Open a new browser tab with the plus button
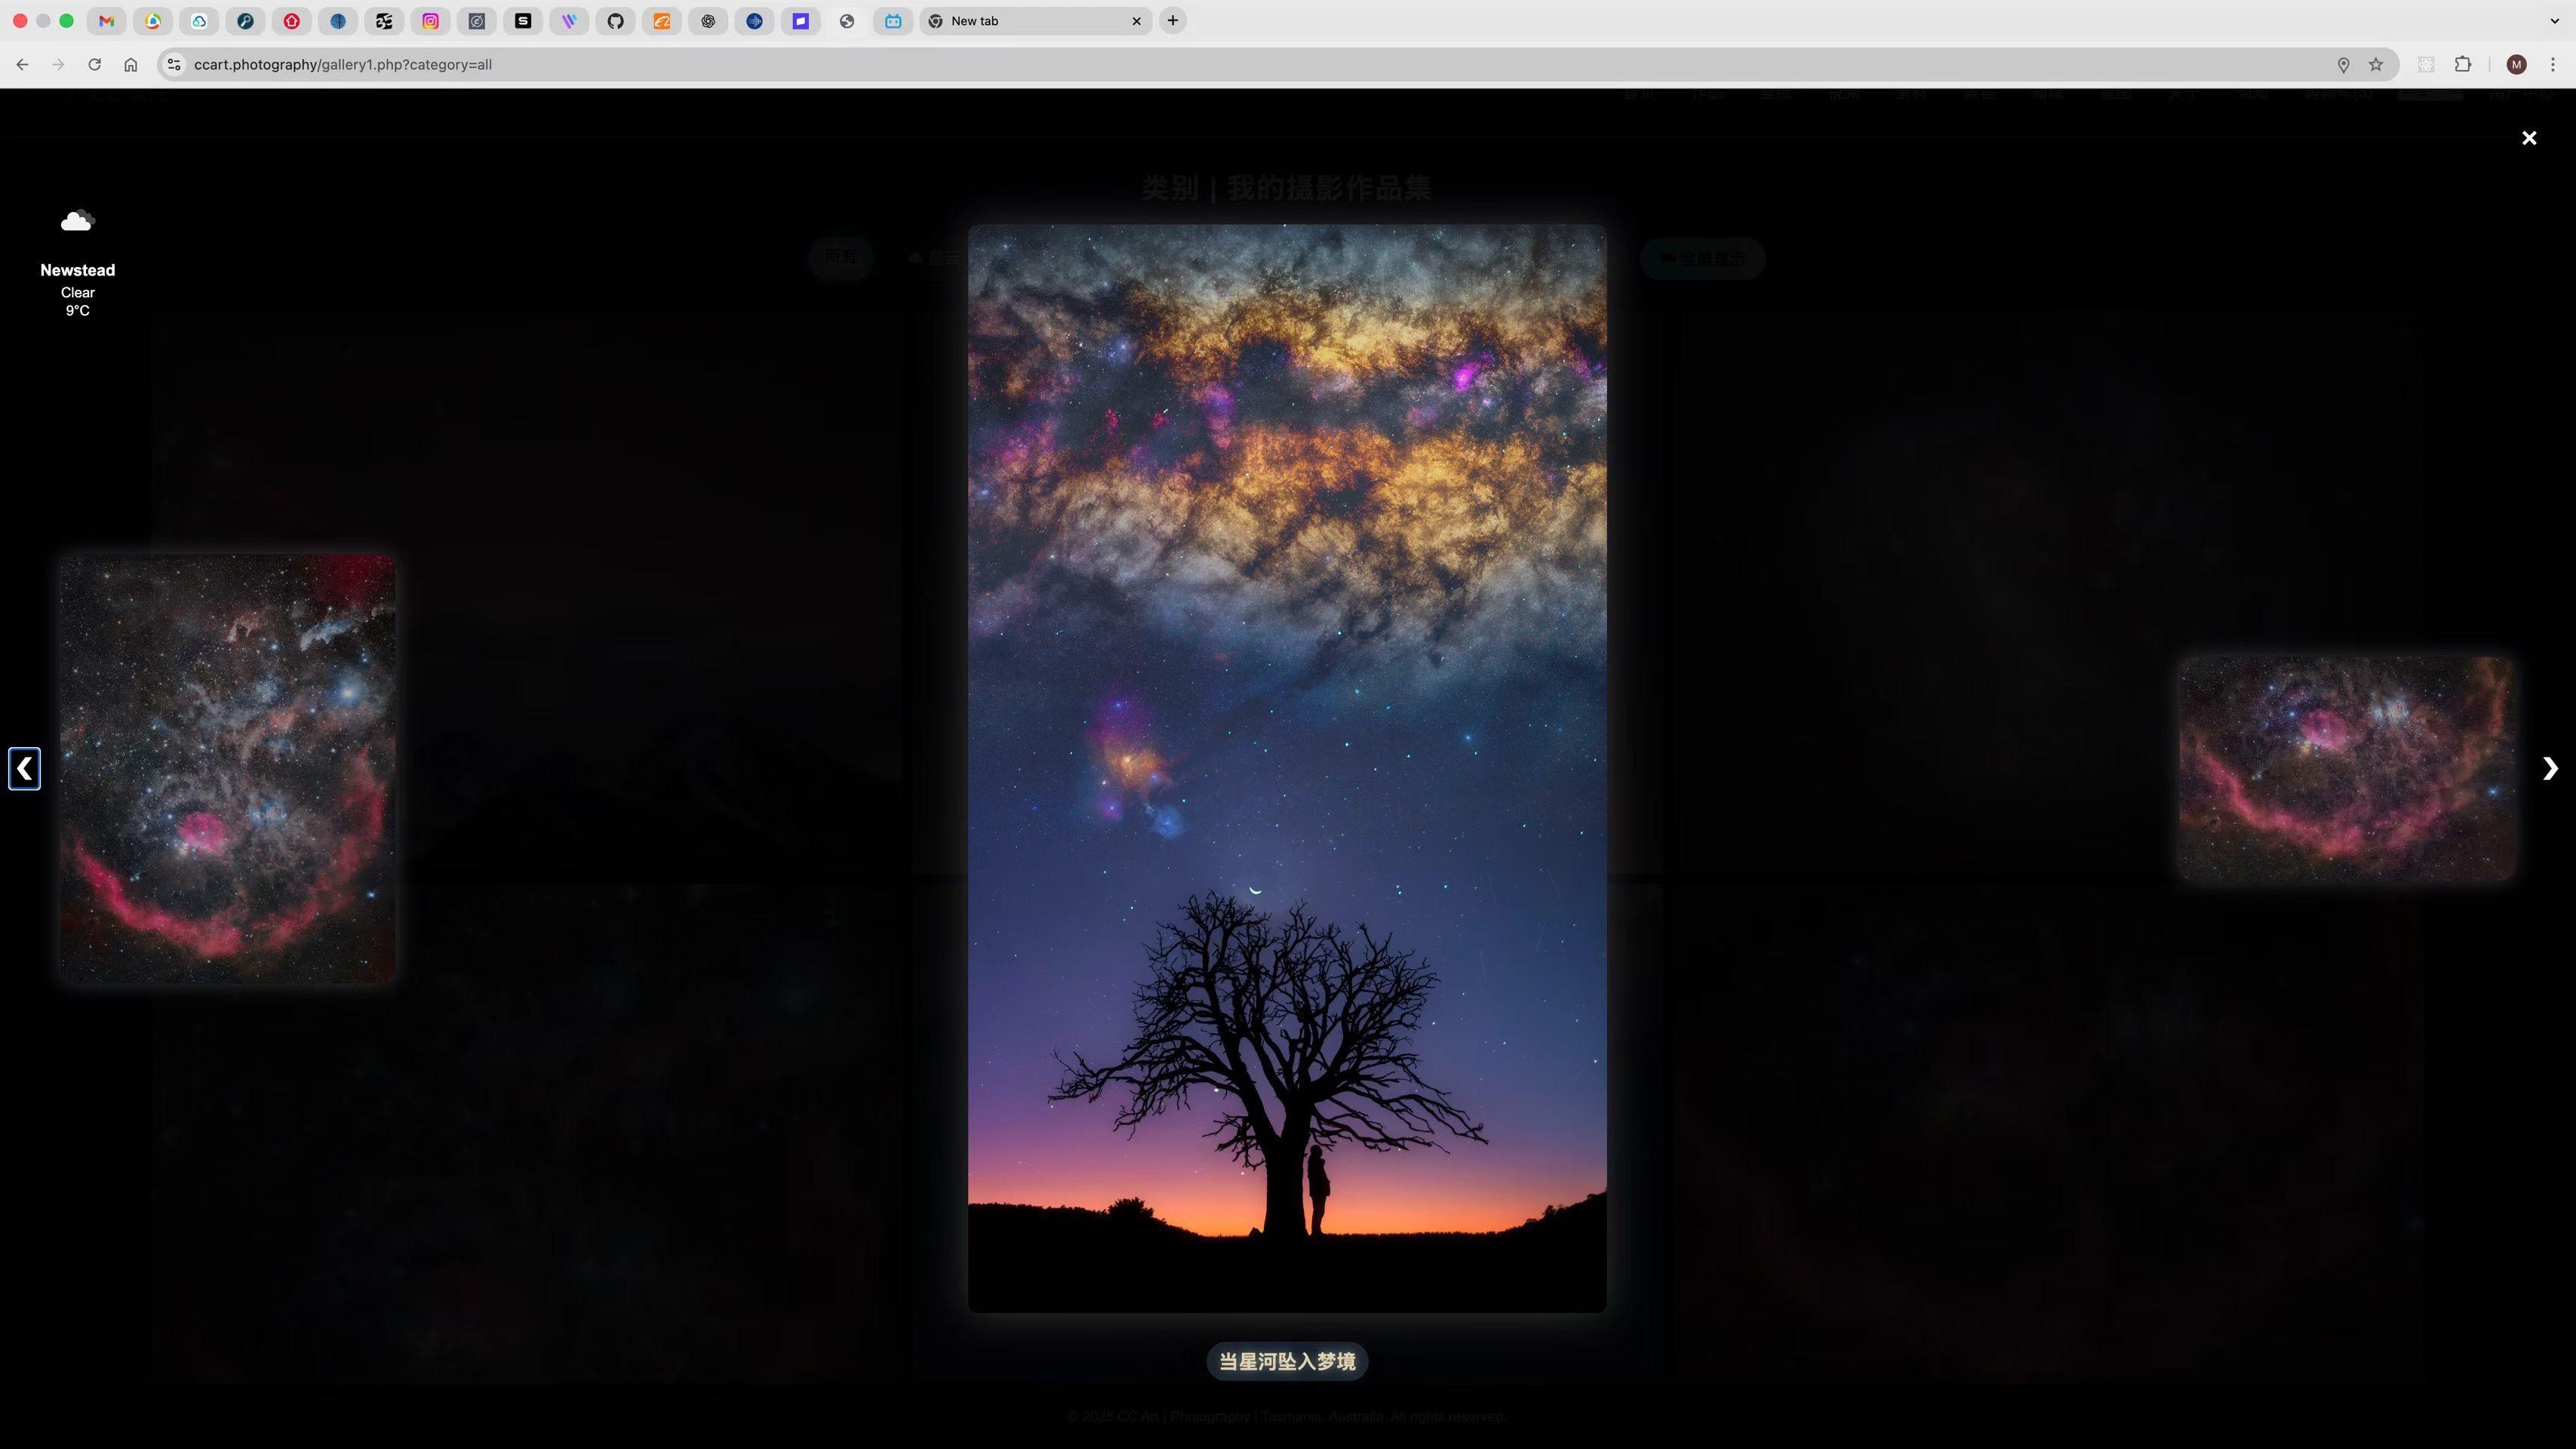 coord(1173,21)
